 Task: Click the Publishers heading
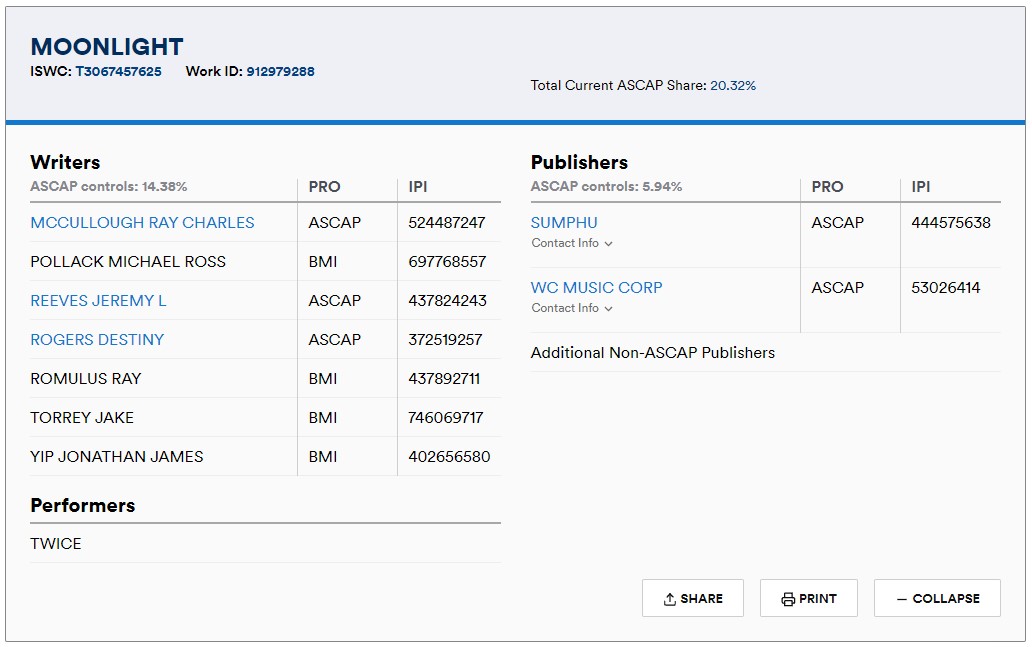point(579,162)
